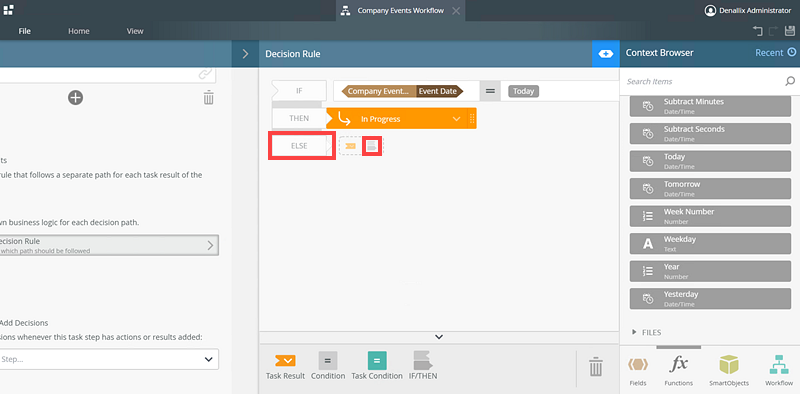
Task: Close the Company Events Workflow tab
Action: 456,11
